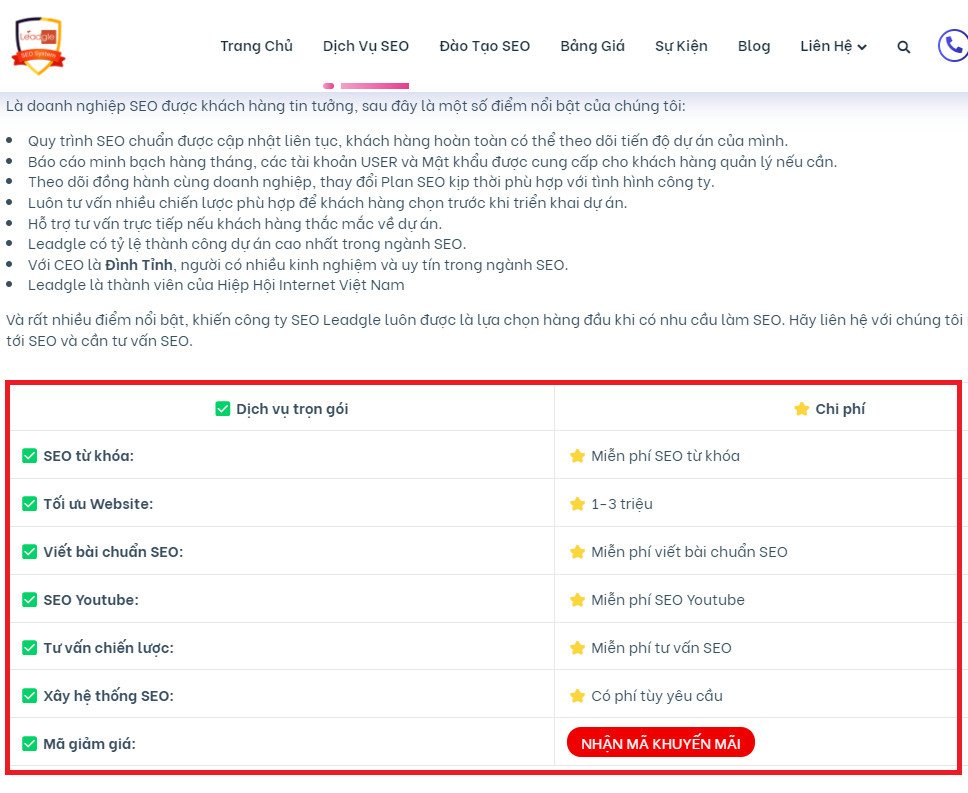This screenshot has height=793, width=968.
Task: Open the Blog menu item
Action: pyautogui.click(x=754, y=46)
